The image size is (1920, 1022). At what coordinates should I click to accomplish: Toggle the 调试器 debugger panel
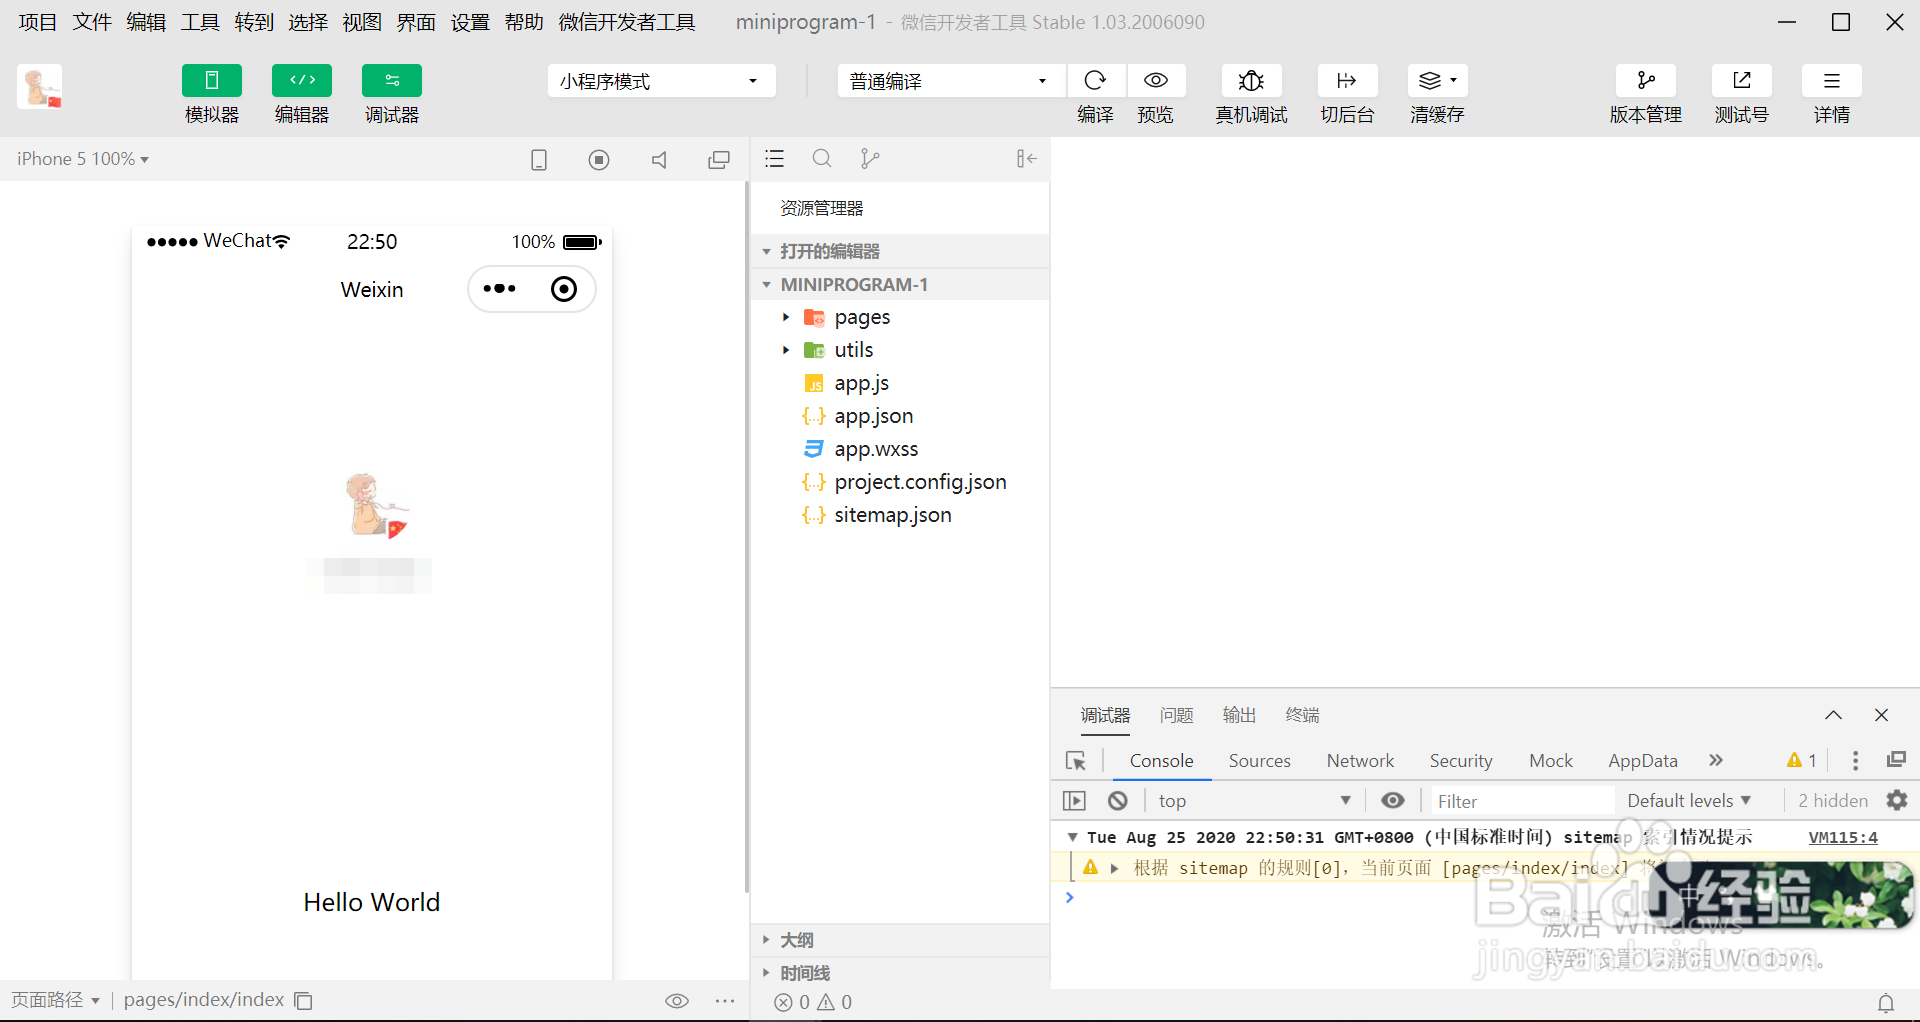tap(391, 95)
